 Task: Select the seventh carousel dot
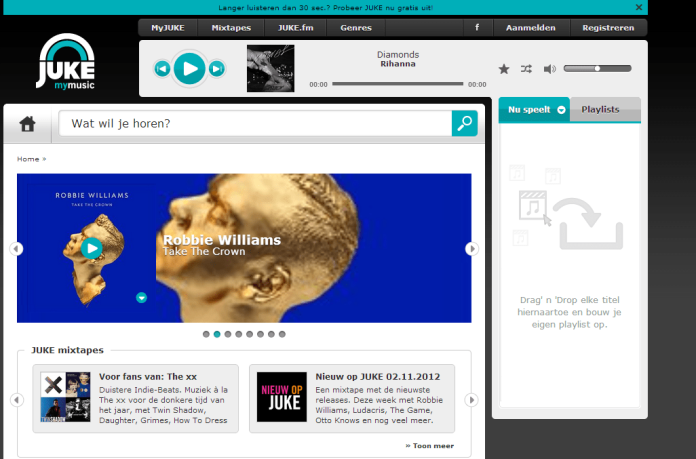pos(271,334)
